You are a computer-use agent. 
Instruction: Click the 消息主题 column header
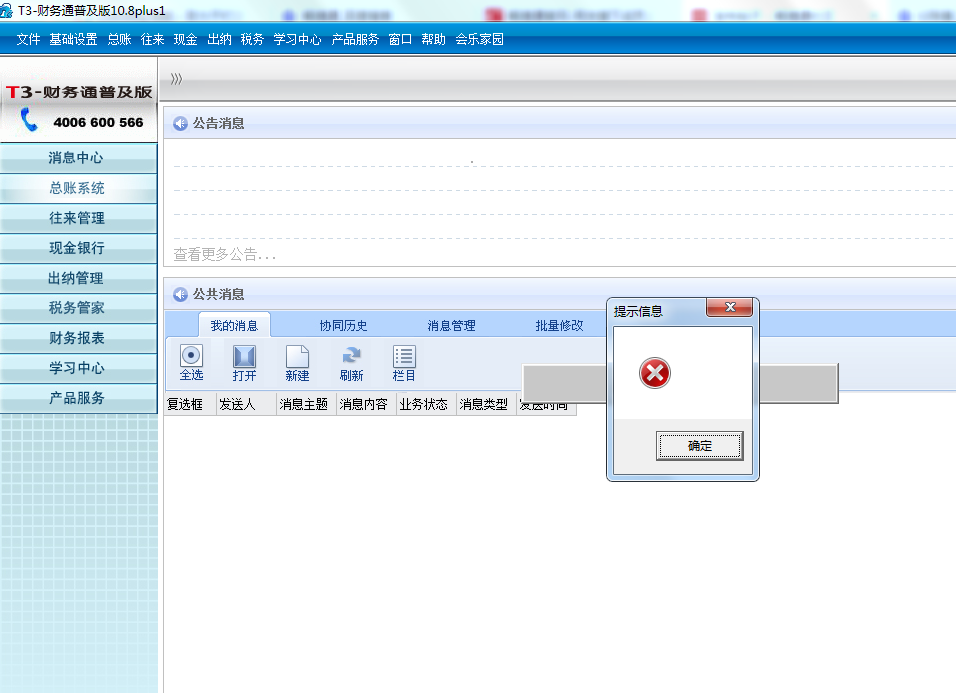click(x=307, y=404)
